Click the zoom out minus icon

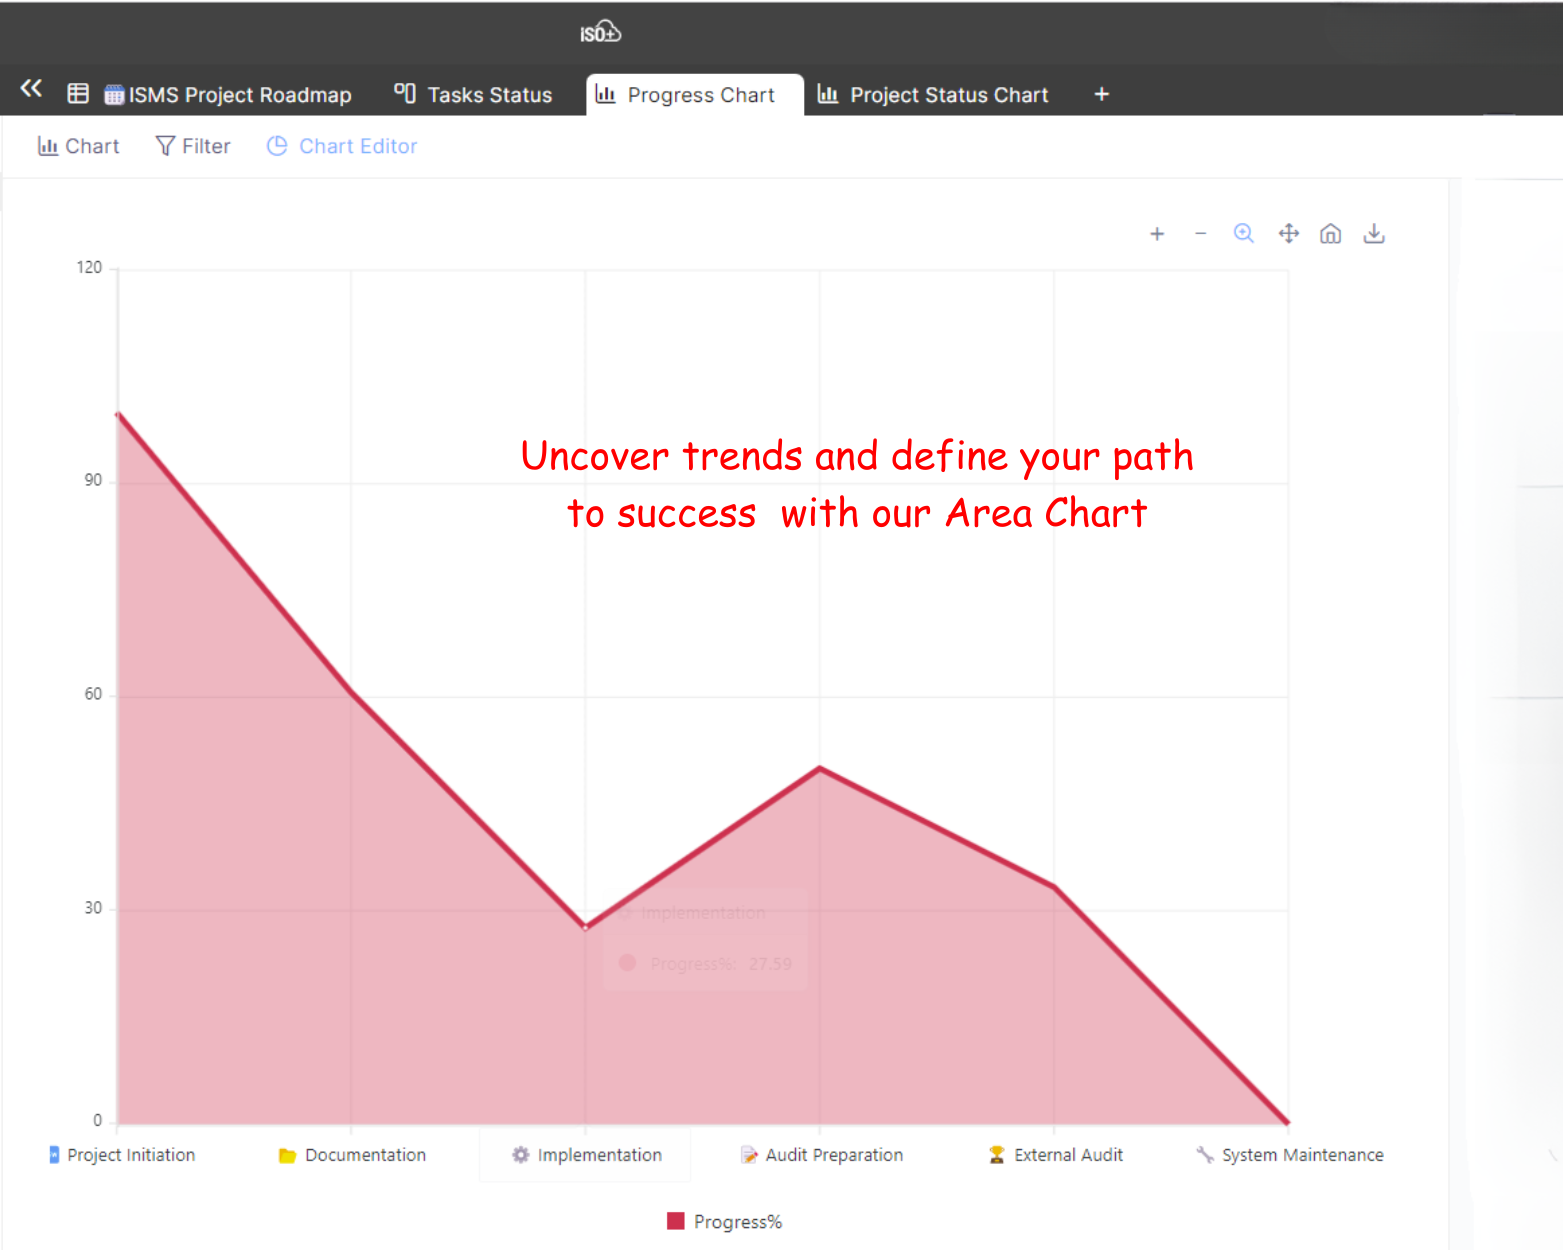(1200, 234)
